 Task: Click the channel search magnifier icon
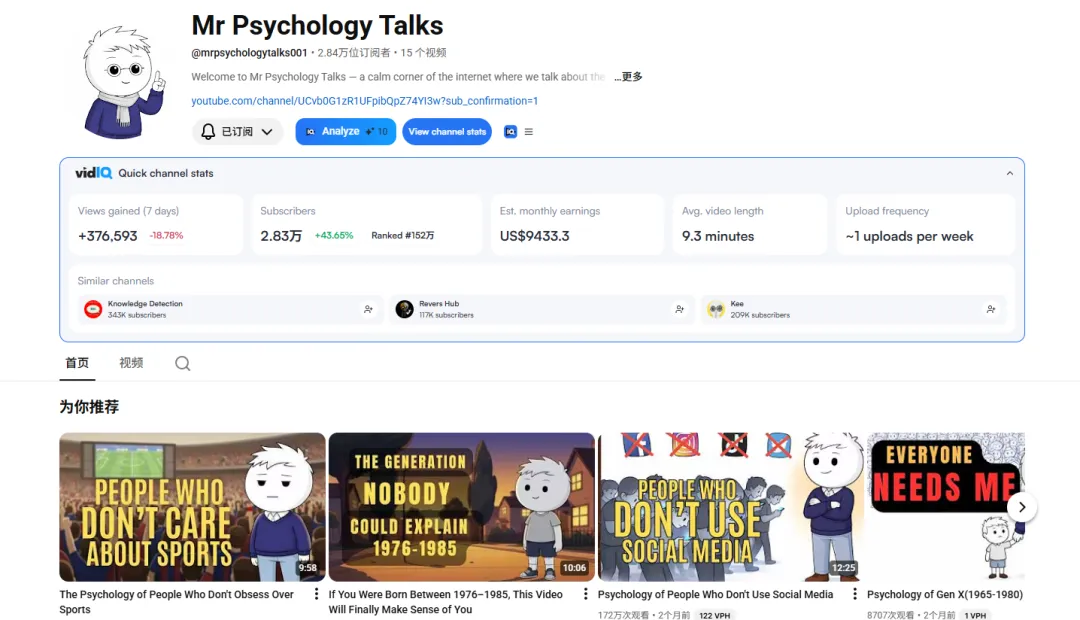pyautogui.click(x=183, y=364)
